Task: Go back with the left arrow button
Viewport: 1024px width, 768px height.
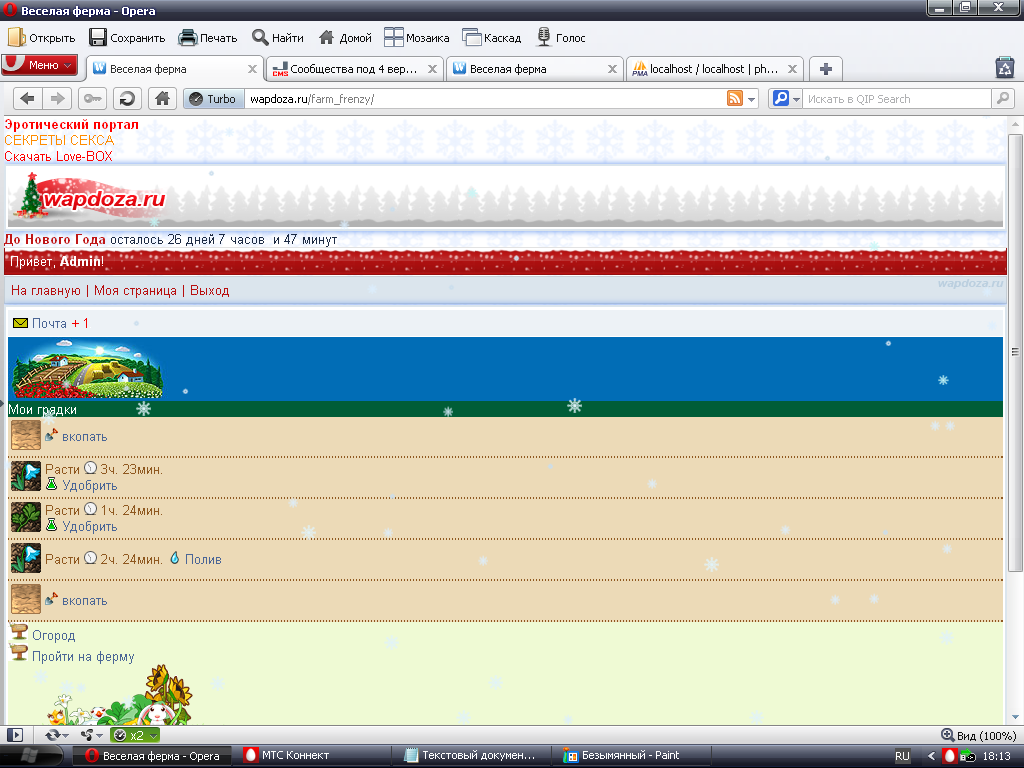Action: (x=27, y=99)
